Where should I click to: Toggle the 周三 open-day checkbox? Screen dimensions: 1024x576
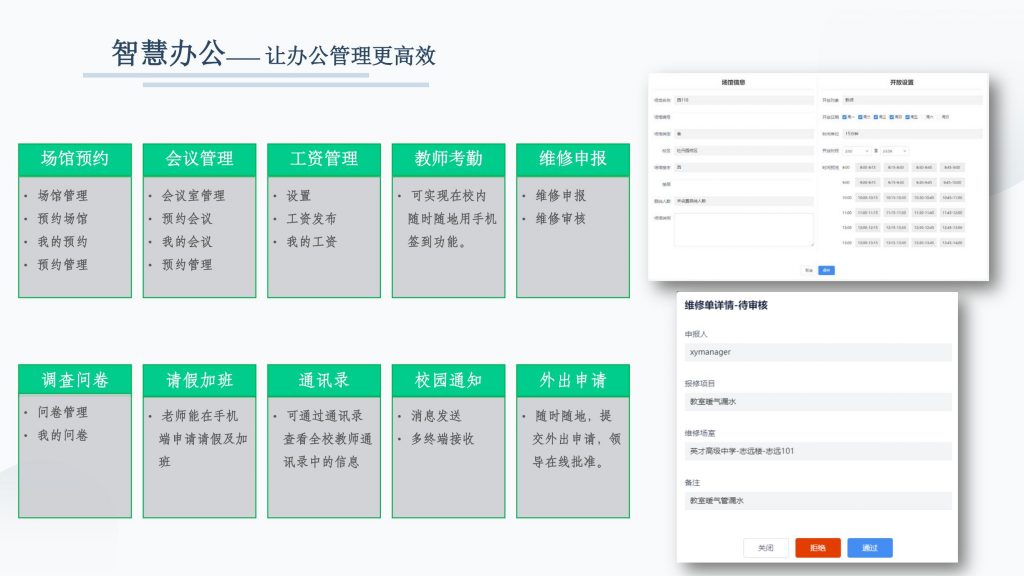(877, 117)
